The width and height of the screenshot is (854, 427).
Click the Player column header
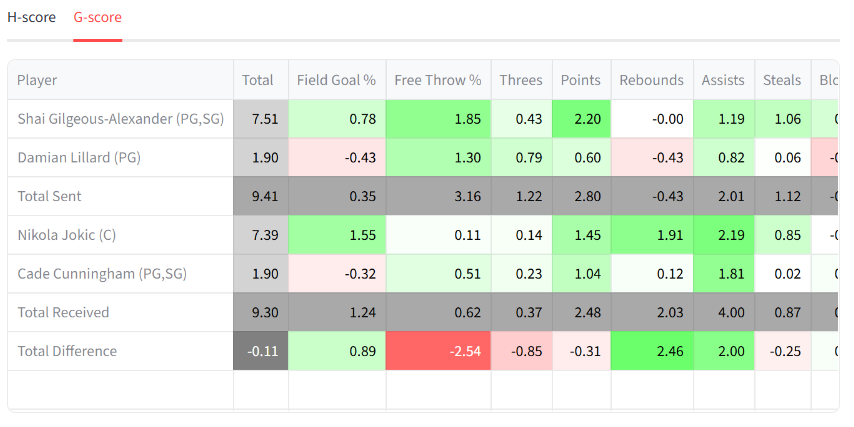coord(37,80)
